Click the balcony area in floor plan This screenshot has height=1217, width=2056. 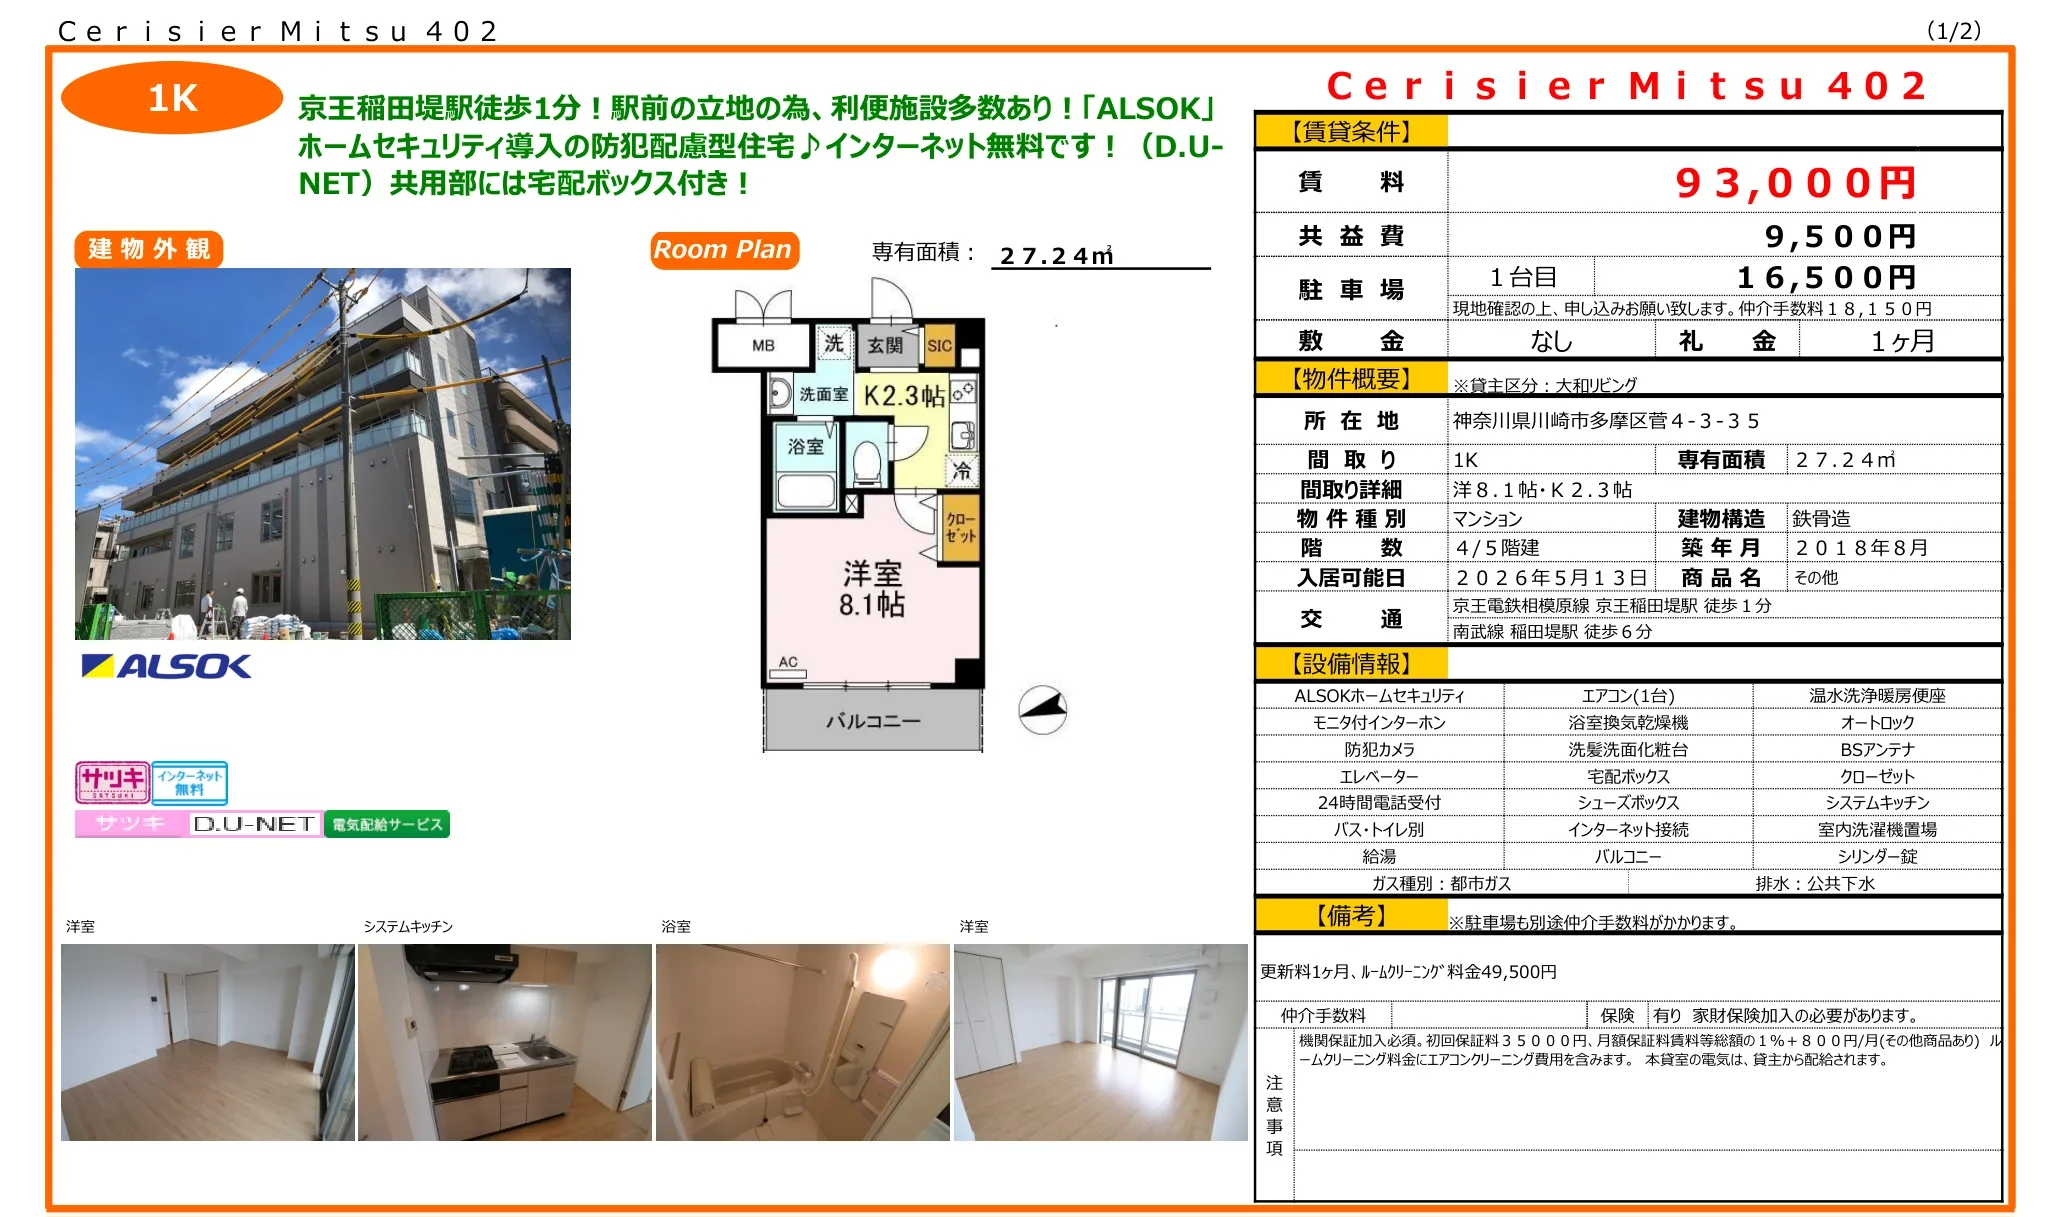tap(872, 720)
